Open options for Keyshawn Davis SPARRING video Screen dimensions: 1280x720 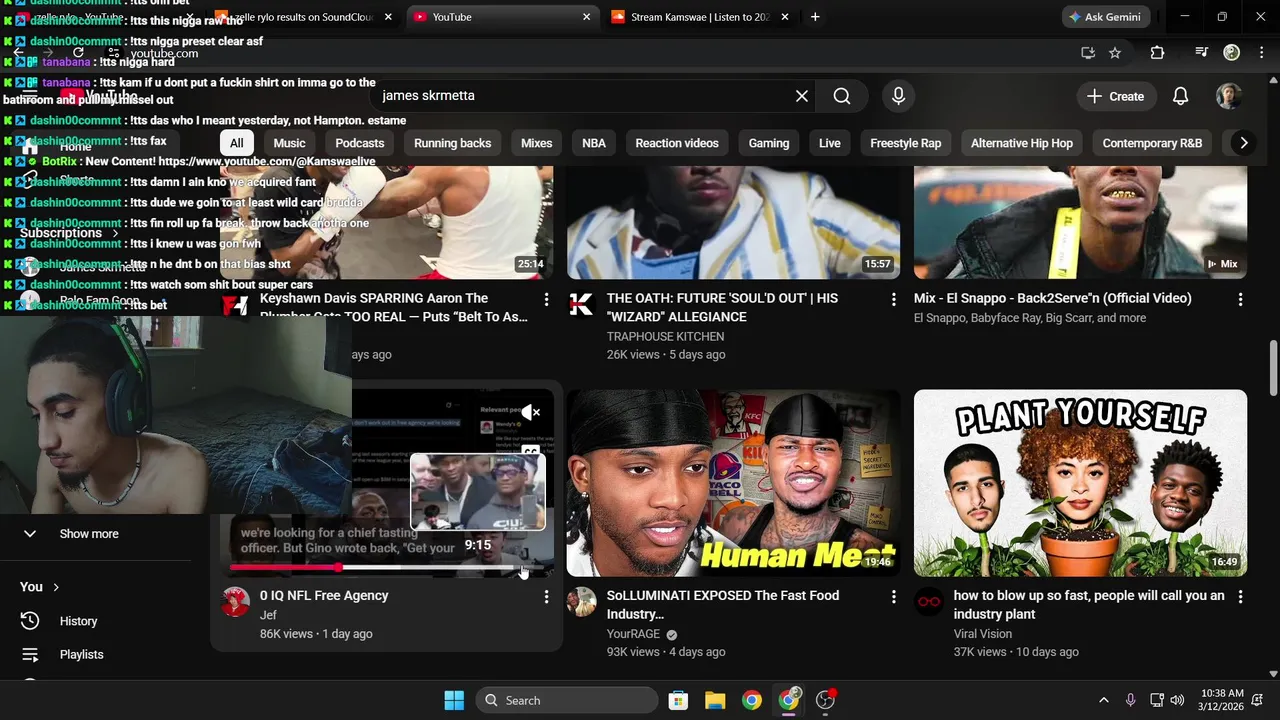(x=546, y=299)
